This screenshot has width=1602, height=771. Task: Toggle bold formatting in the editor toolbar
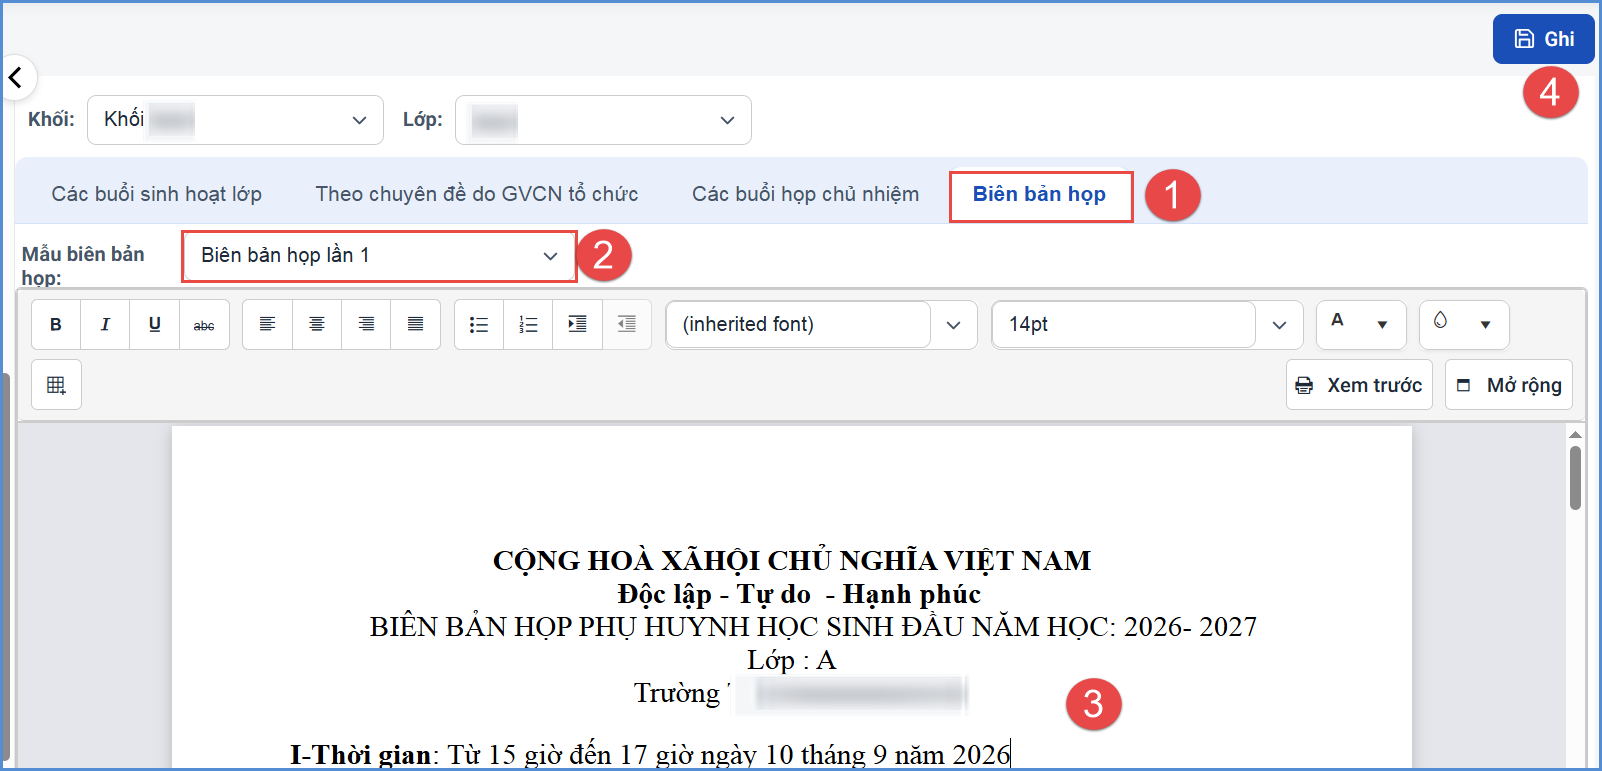click(x=56, y=325)
